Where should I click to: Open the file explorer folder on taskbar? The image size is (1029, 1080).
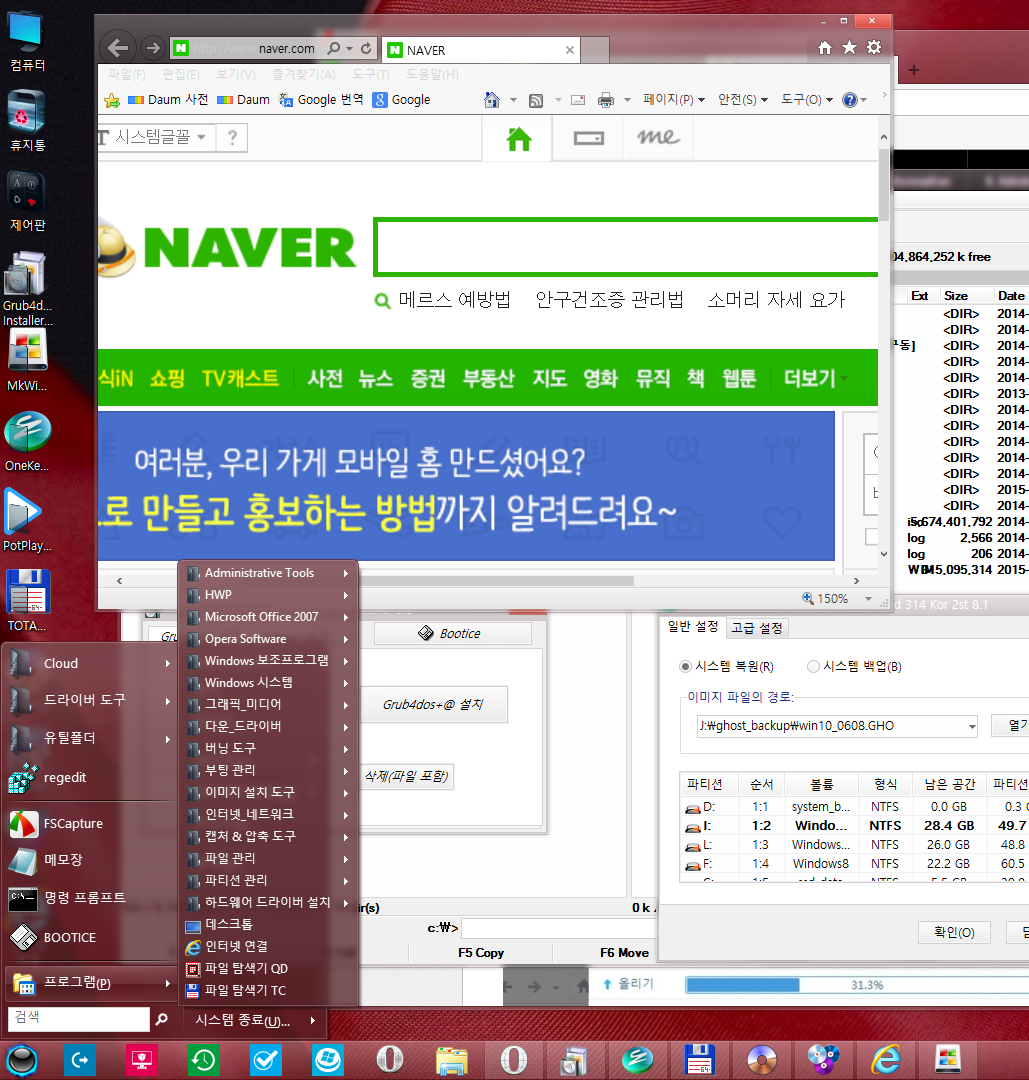(x=452, y=1060)
